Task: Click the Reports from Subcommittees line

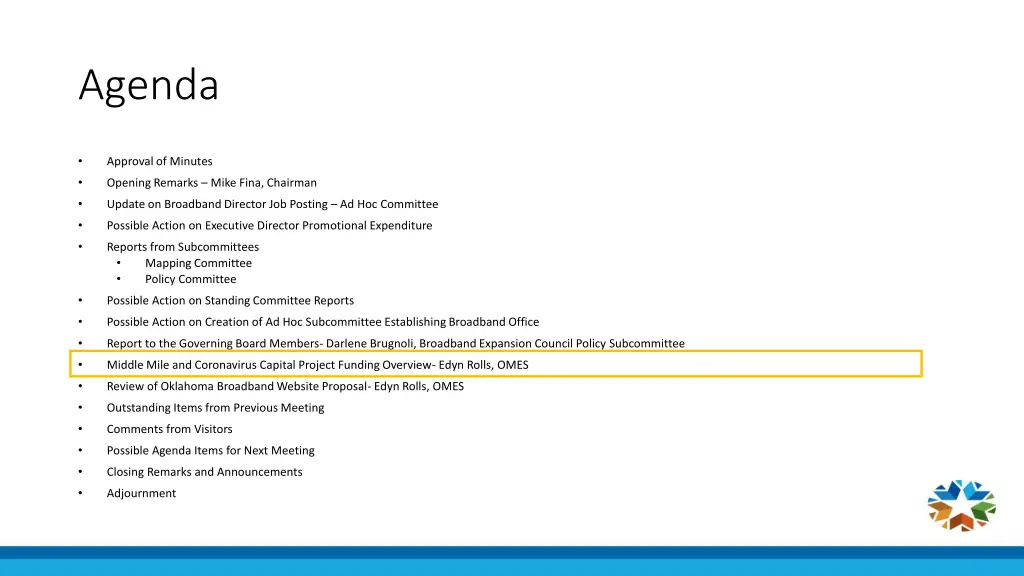Action: [182, 247]
